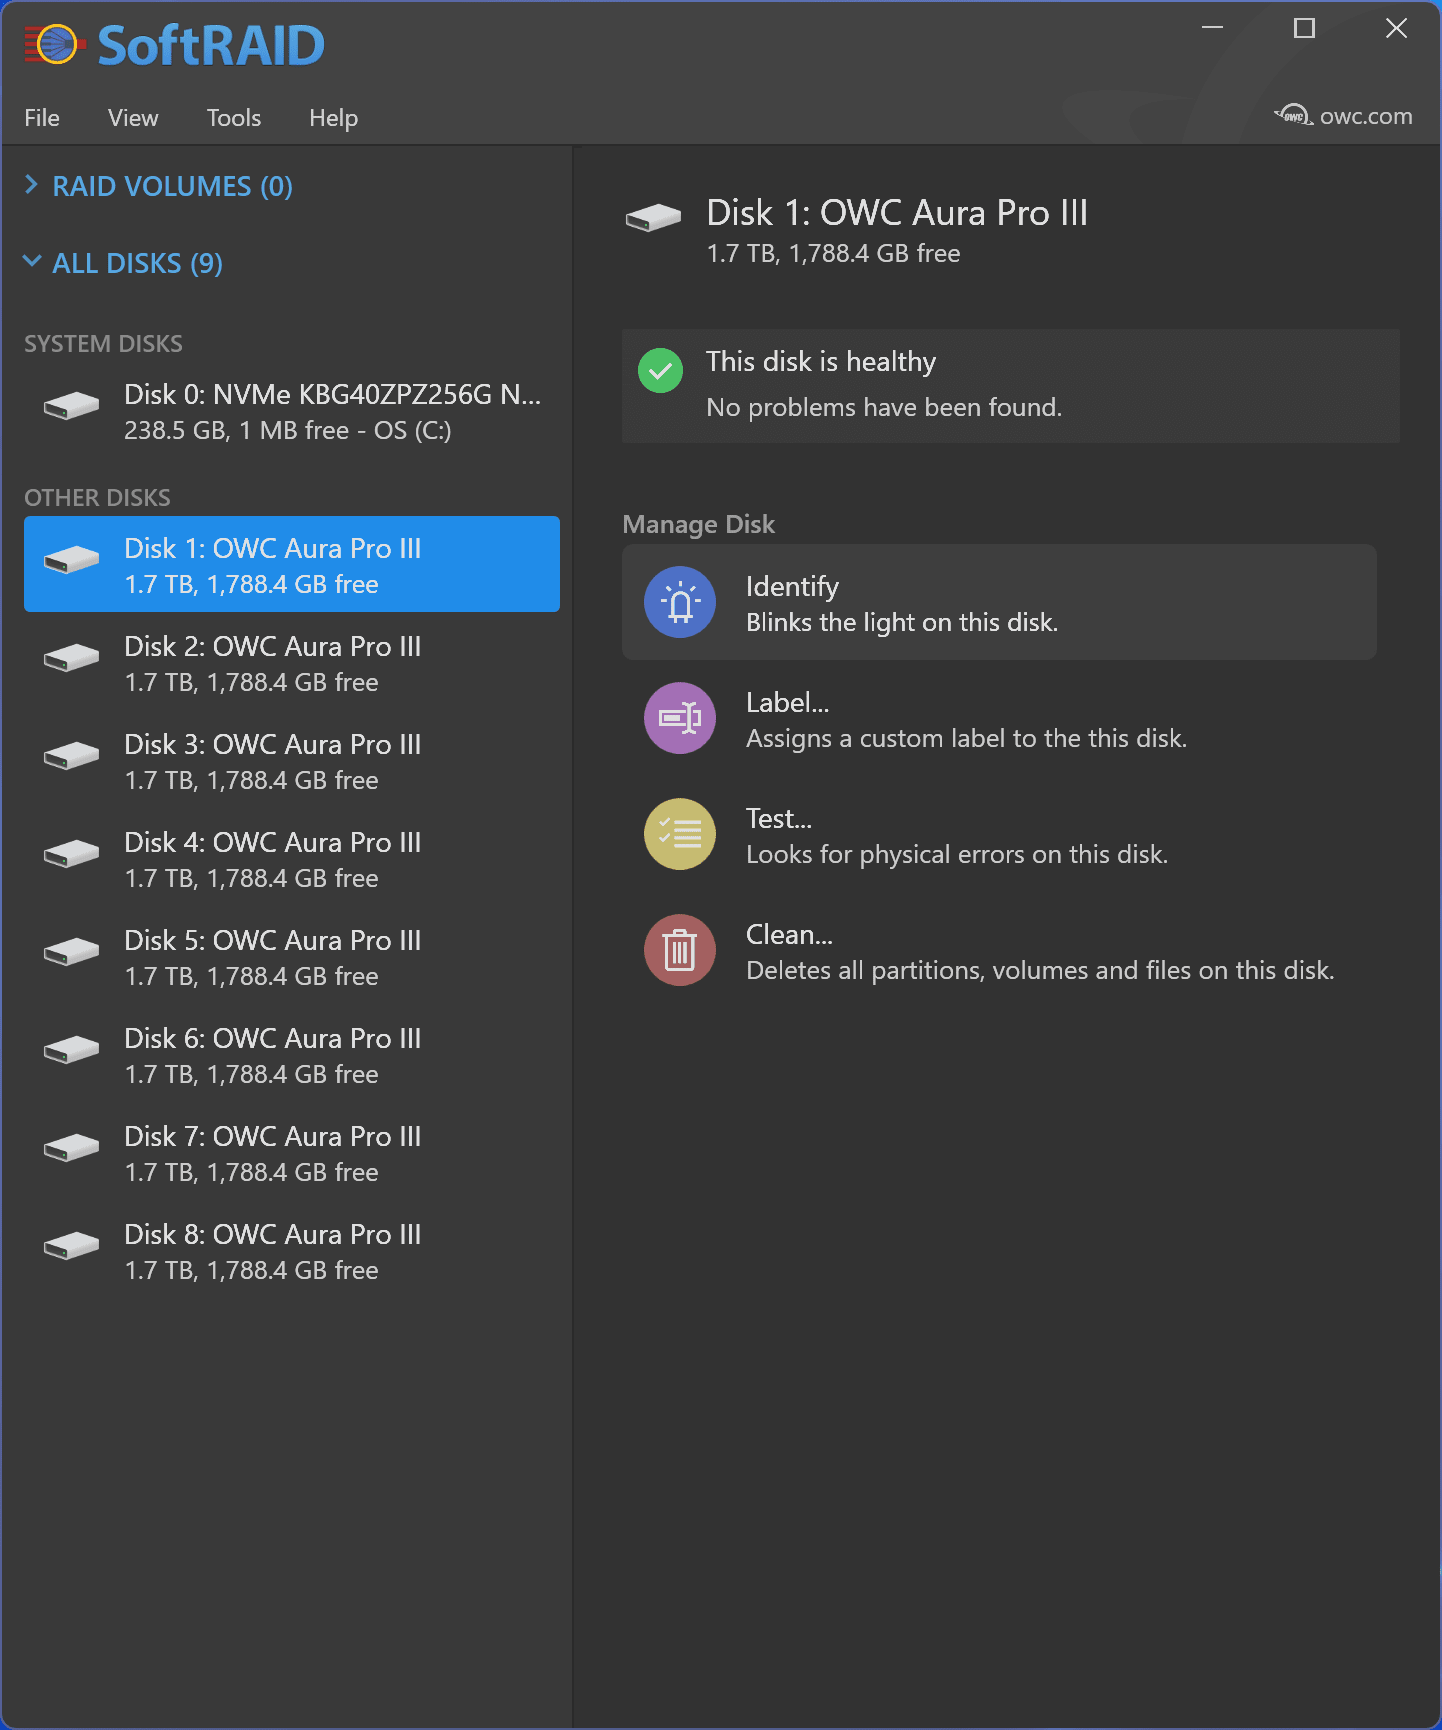Click the purple Label icon
Image resolution: width=1442 pixels, height=1730 pixels.
click(680, 719)
